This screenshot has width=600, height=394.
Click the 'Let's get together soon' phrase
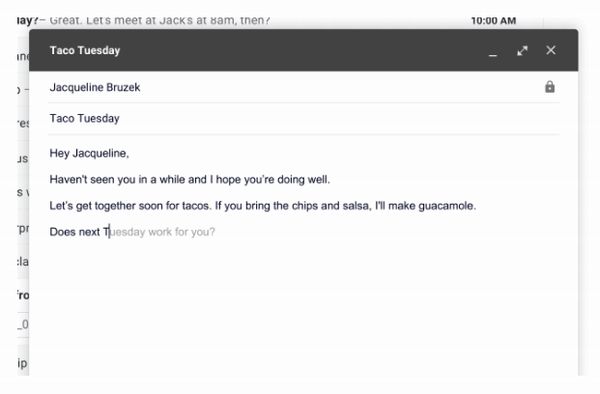(106, 206)
